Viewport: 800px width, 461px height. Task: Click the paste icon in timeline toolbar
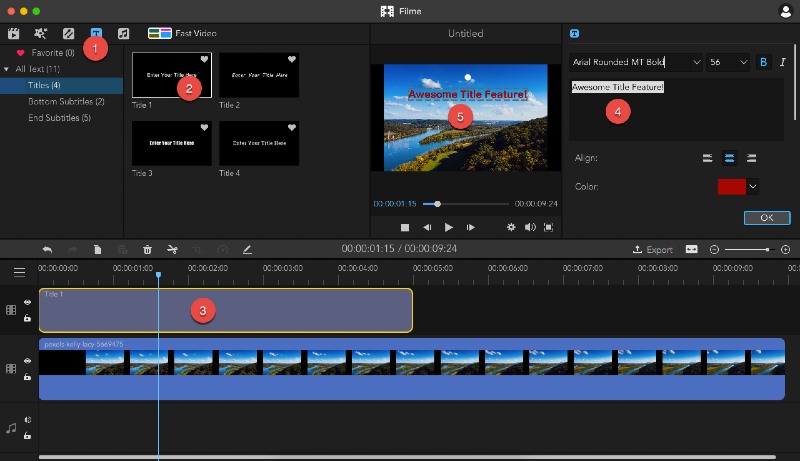tap(122, 249)
